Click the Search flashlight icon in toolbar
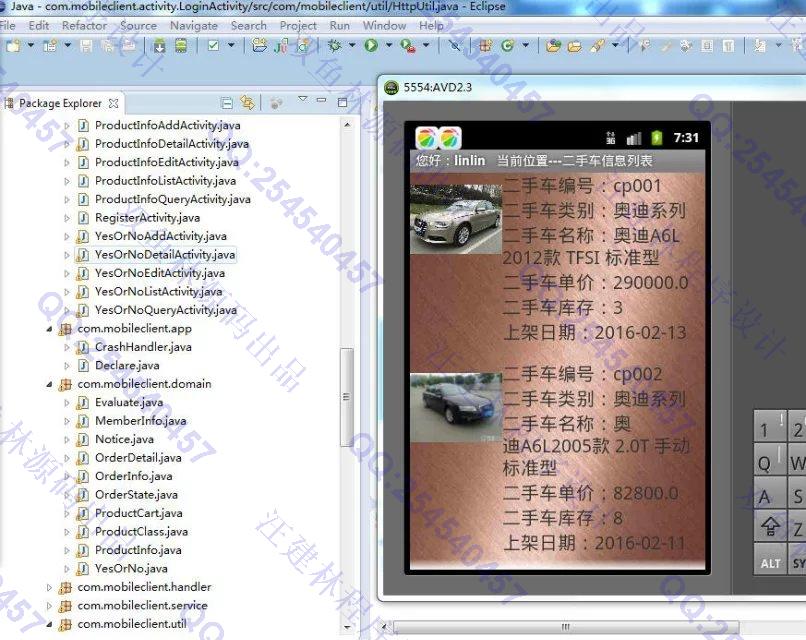This screenshot has height=640, width=806. point(597,46)
